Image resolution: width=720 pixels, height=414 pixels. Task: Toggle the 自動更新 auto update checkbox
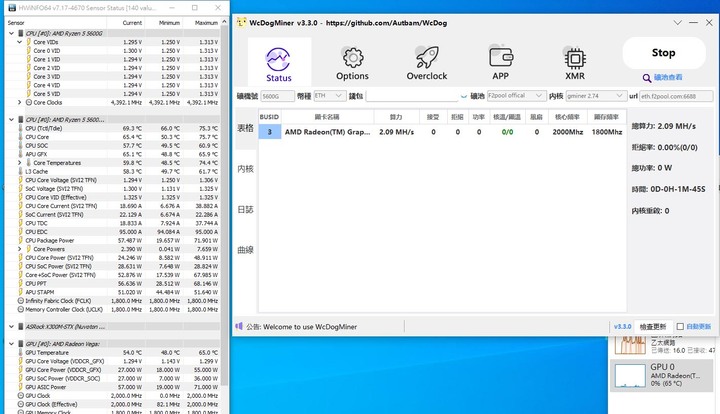(680, 326)
